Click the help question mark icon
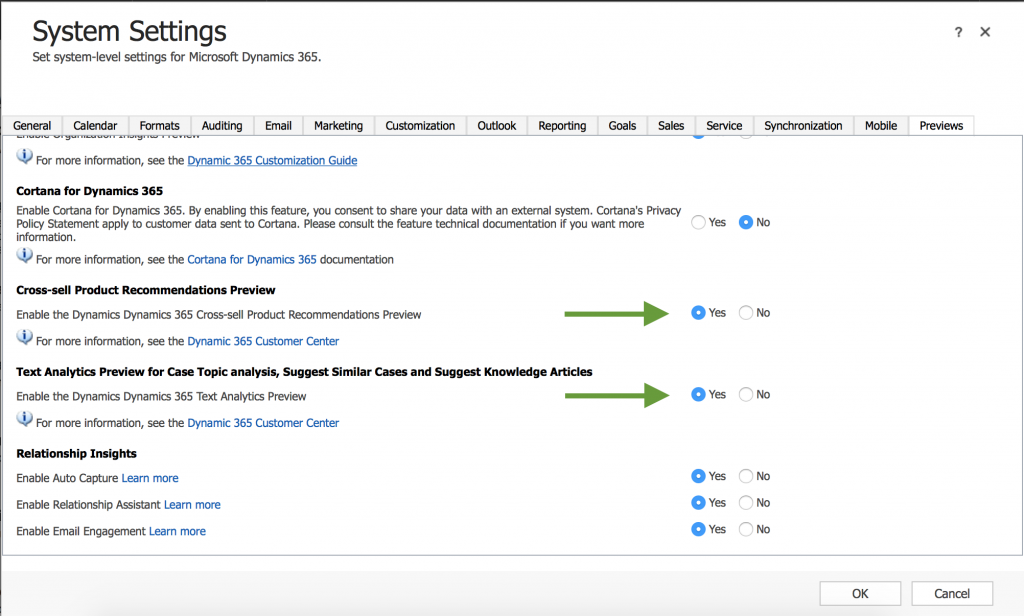The width and height of the screenshot is (1024, 616). [959, 33]
